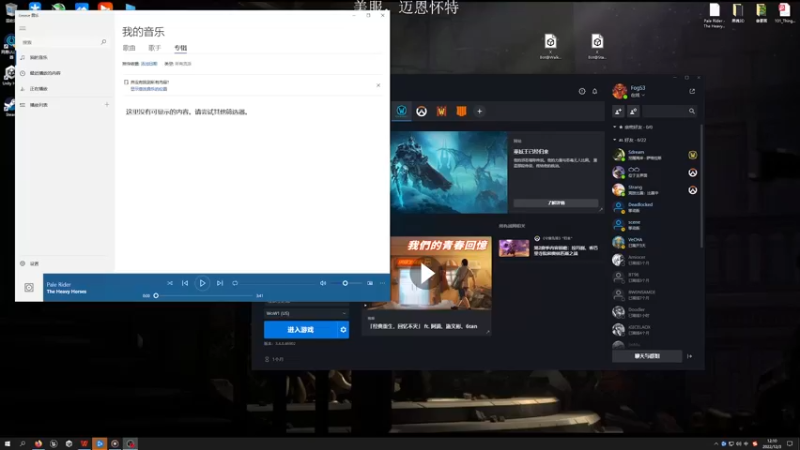Collapse the friends sidebar arrow icon
Viewport: 800px width, 450px height.
coord(690,356)
